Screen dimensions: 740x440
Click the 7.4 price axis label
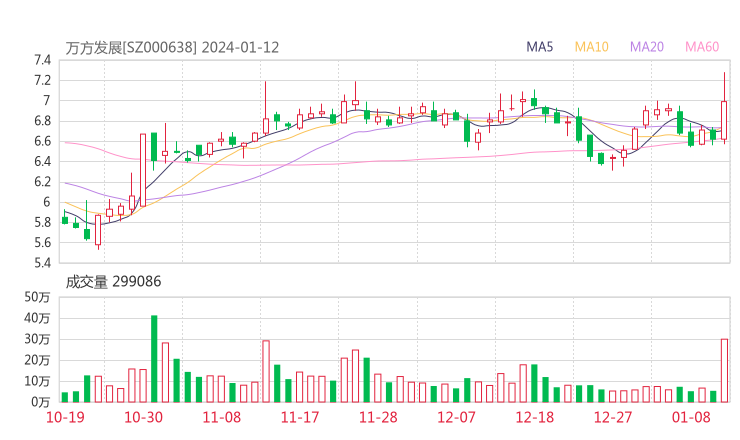[42, 60]
